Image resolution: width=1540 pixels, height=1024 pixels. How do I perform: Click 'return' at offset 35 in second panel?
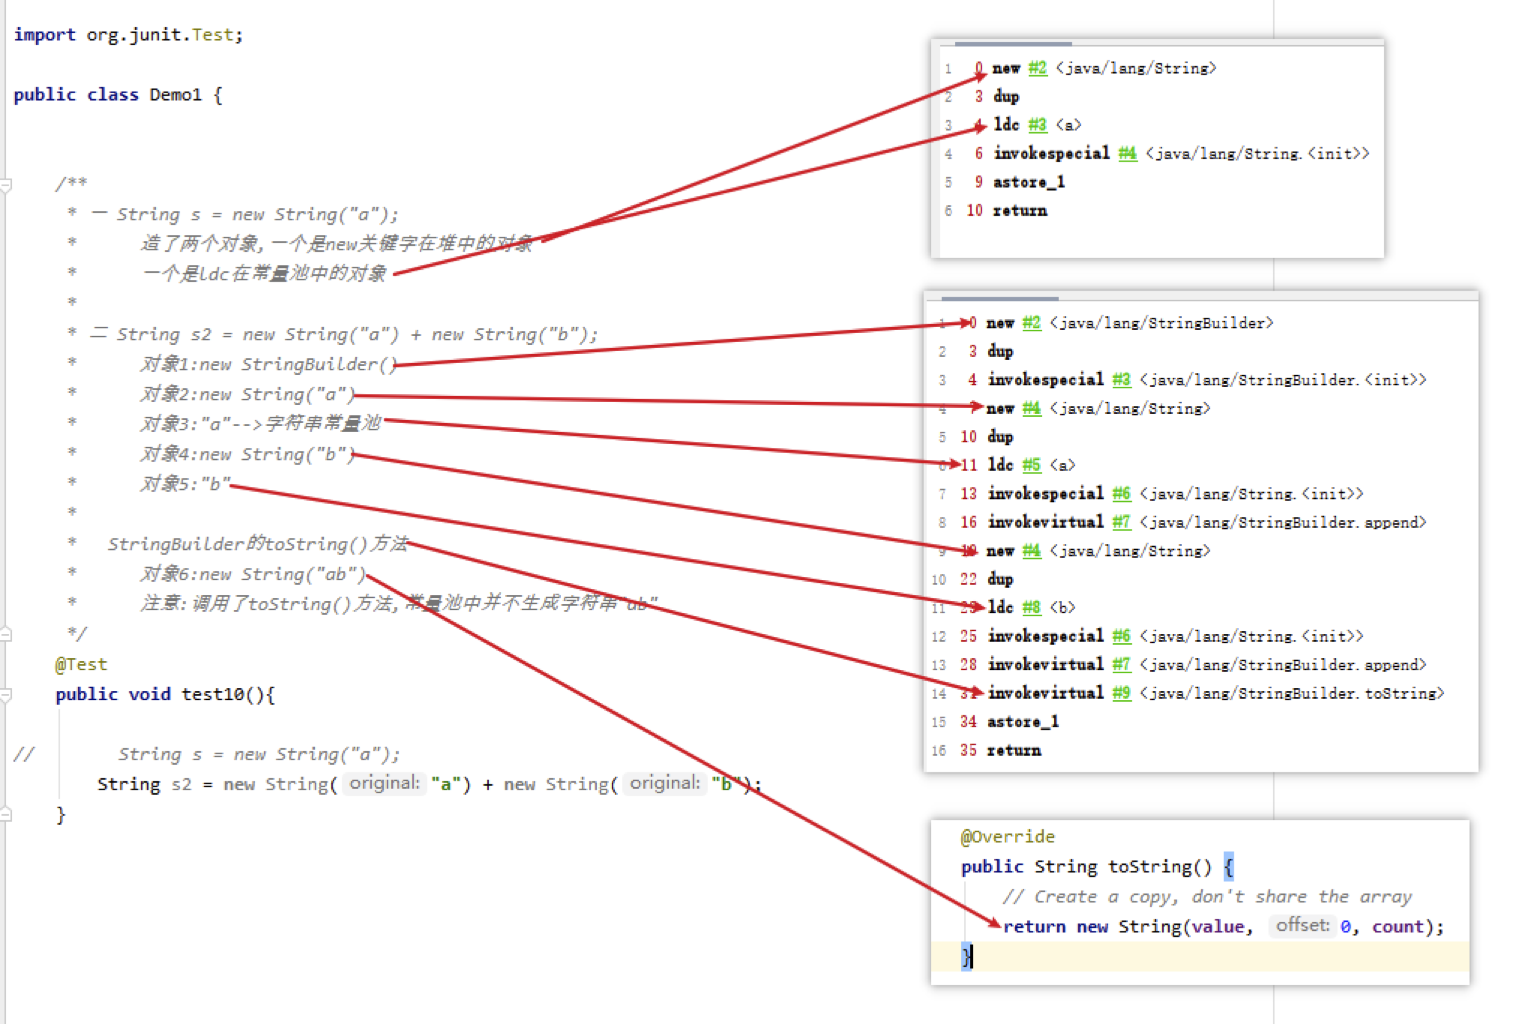click(1014, 751)
